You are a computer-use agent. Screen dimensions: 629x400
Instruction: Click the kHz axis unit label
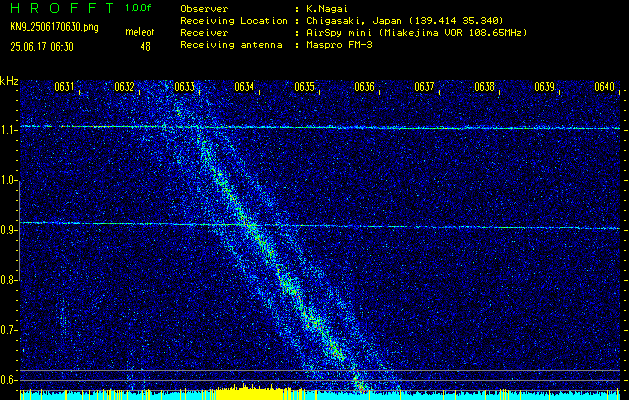(9, 81)
